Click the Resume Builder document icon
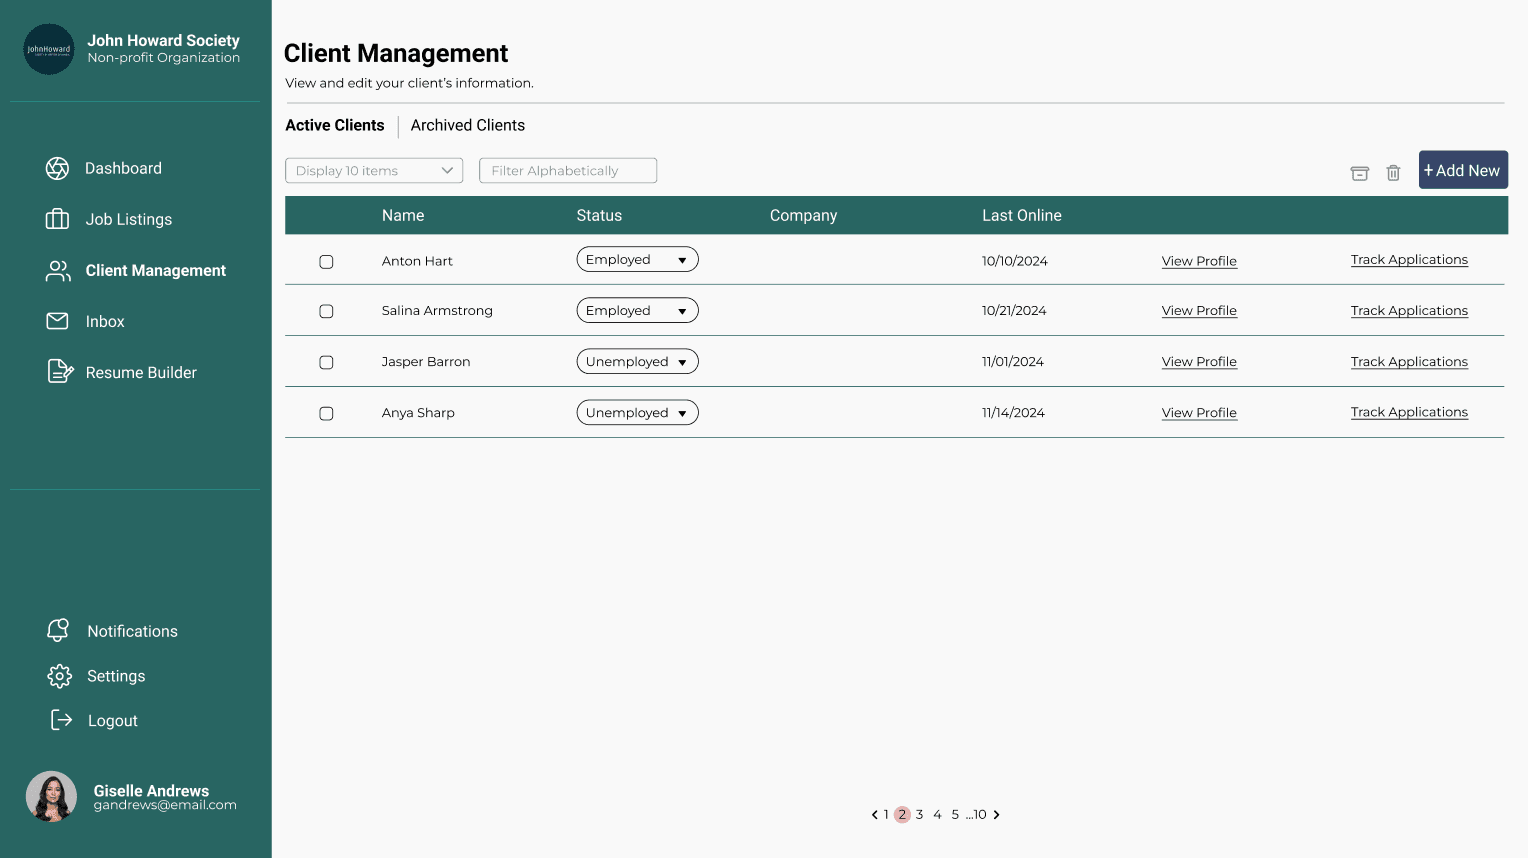Screen dimensions: 1528x858 pos(60,372)
